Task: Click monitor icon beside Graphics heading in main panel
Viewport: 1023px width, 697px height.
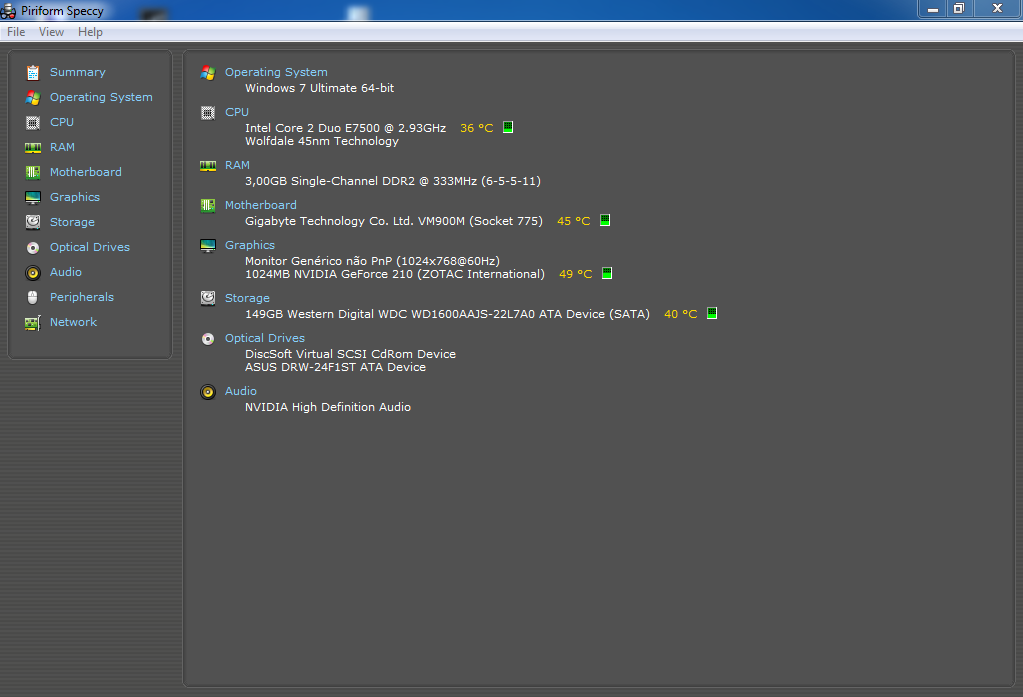Action: (208, 245)
